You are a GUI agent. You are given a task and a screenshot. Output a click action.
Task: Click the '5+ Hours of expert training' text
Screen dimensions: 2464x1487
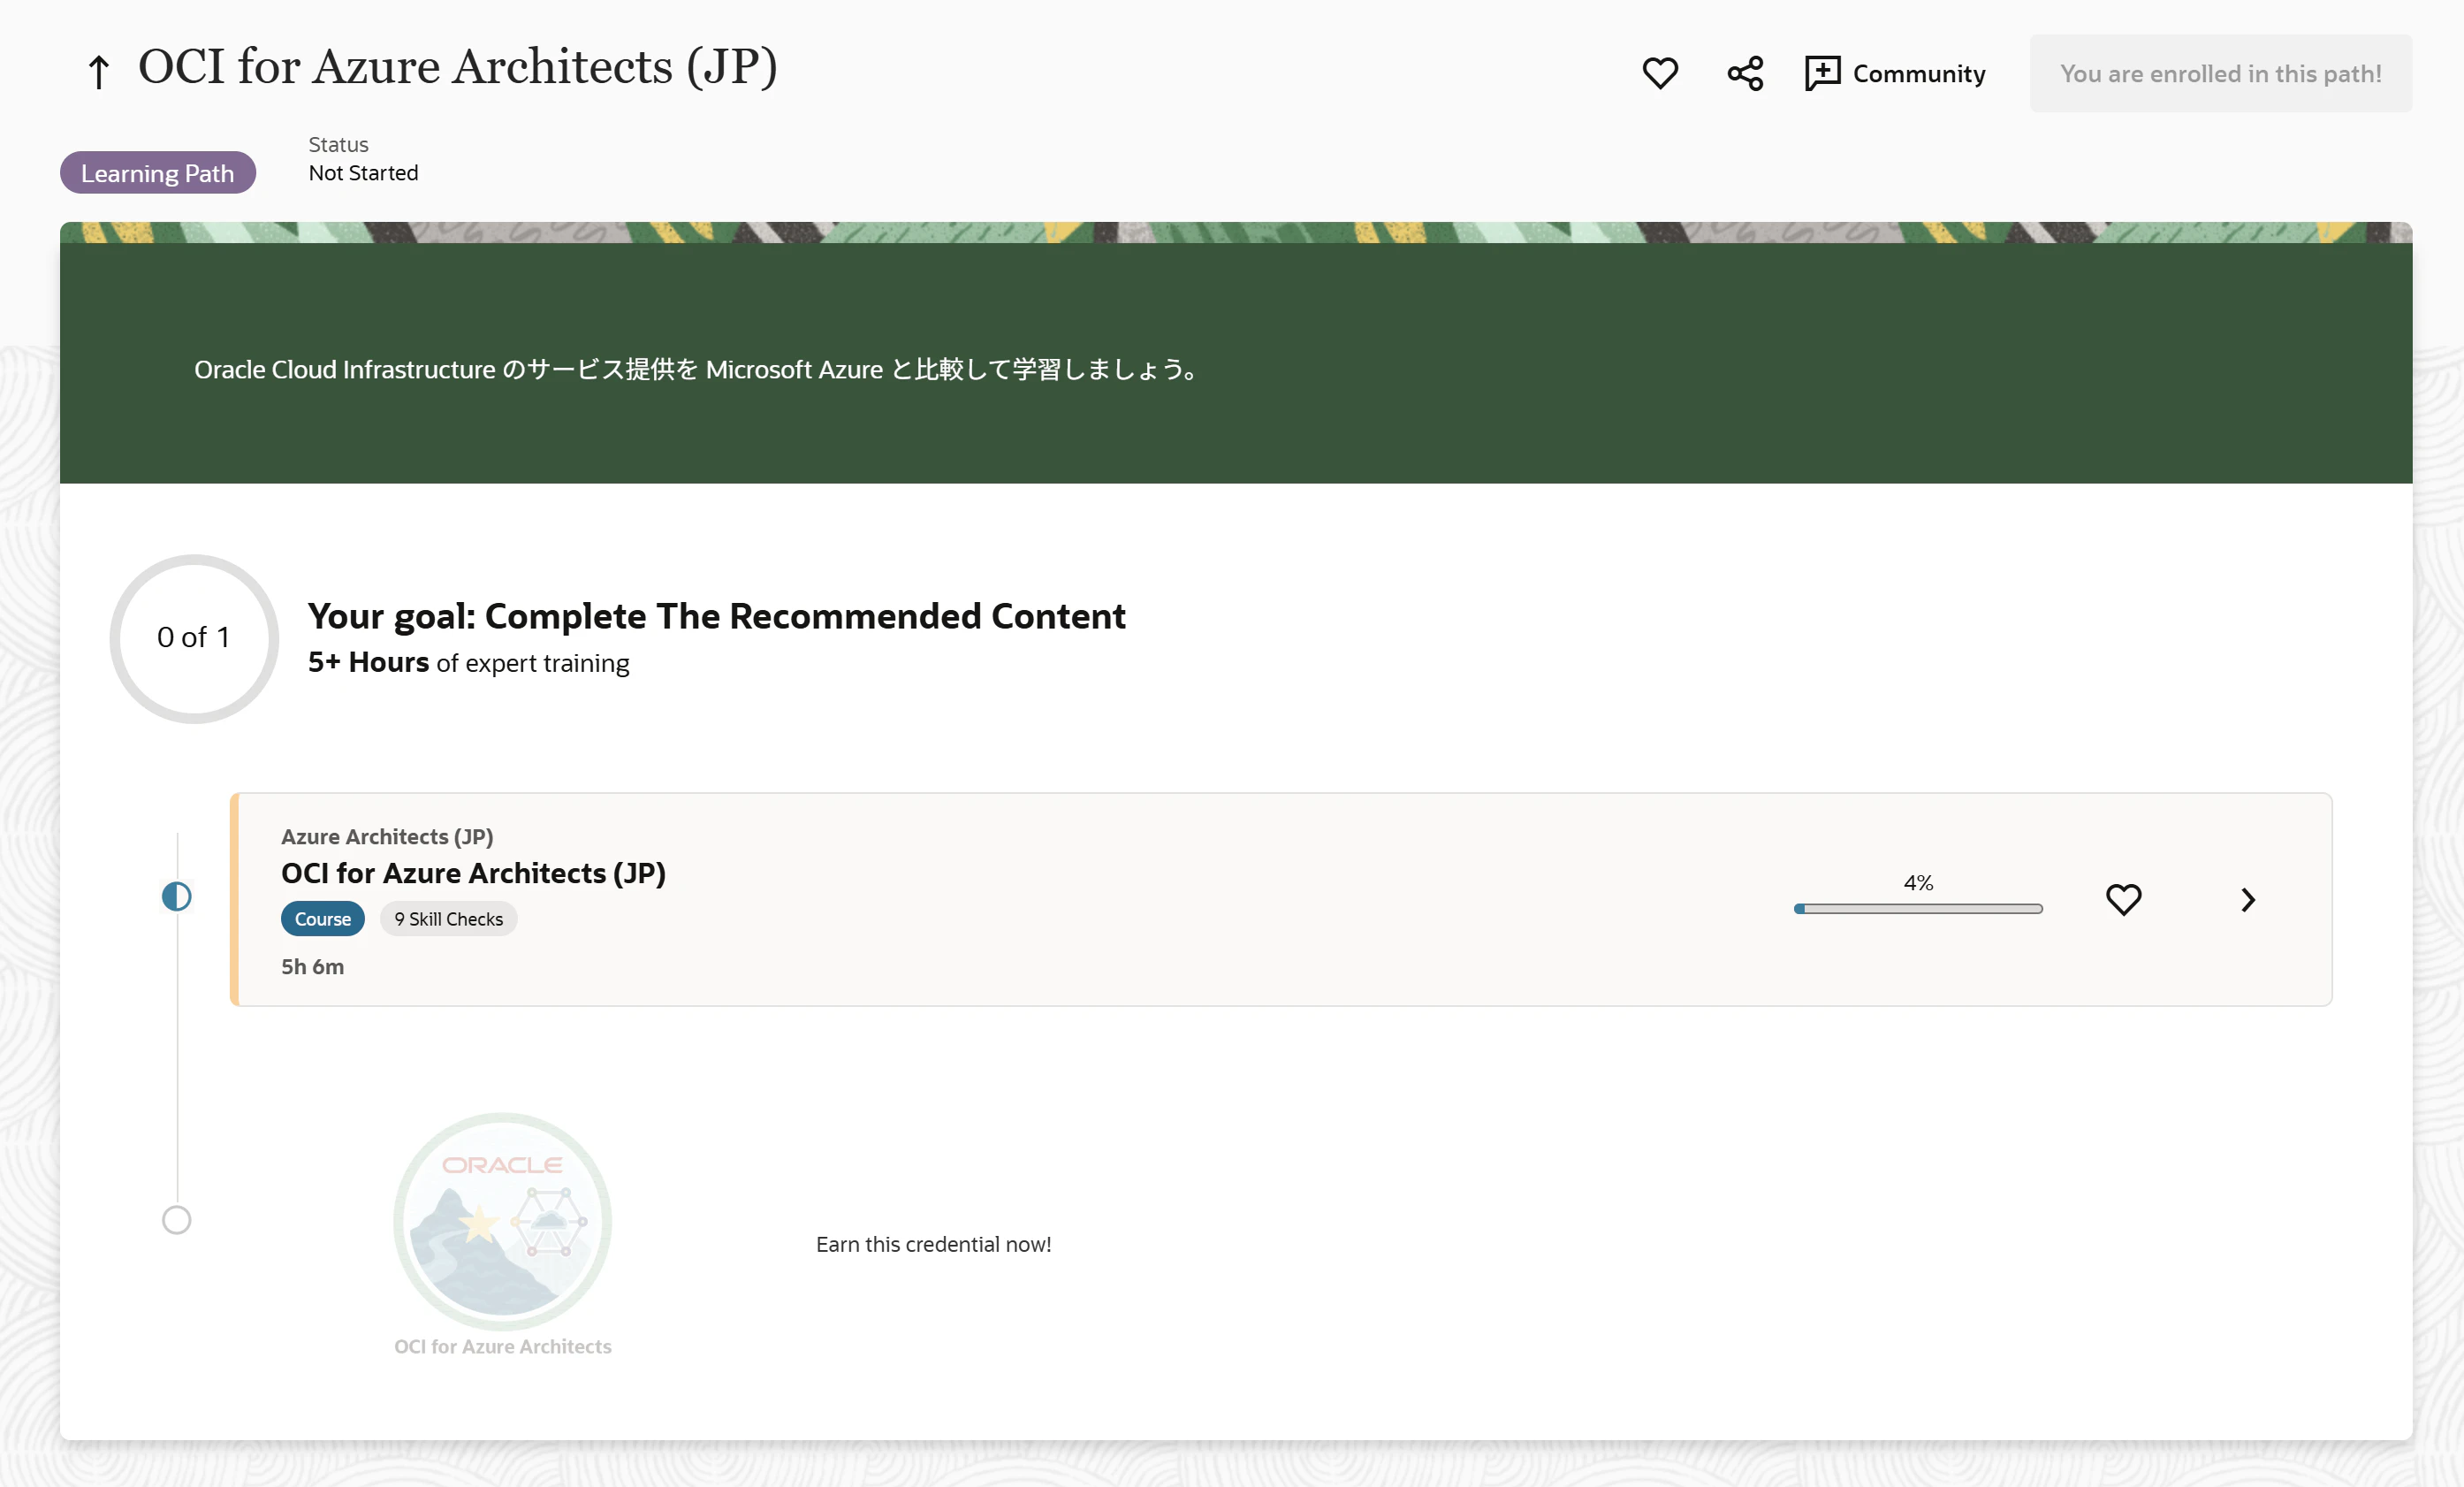468,662
